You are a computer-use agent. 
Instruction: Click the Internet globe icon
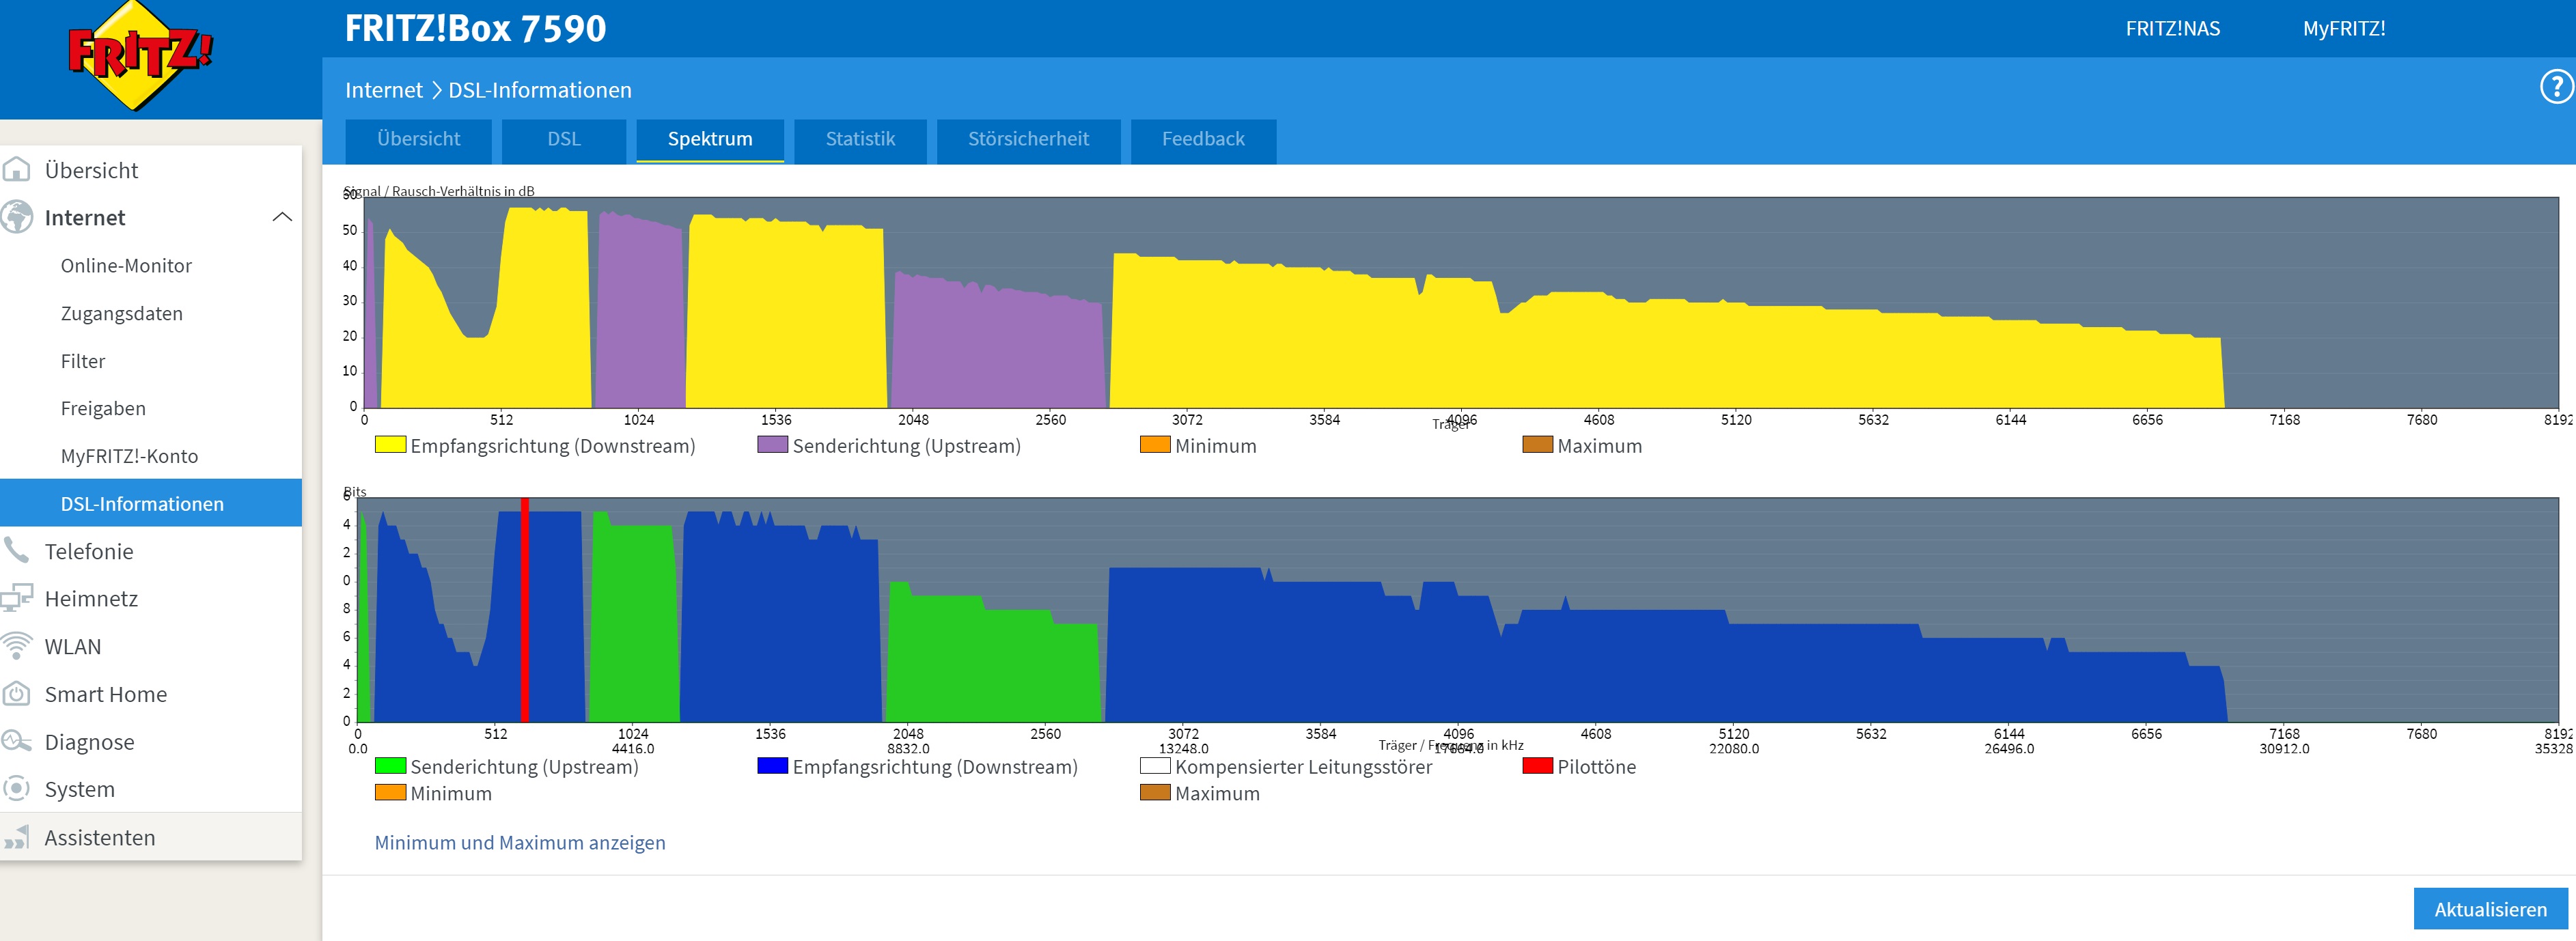click(x=17, y=217)
